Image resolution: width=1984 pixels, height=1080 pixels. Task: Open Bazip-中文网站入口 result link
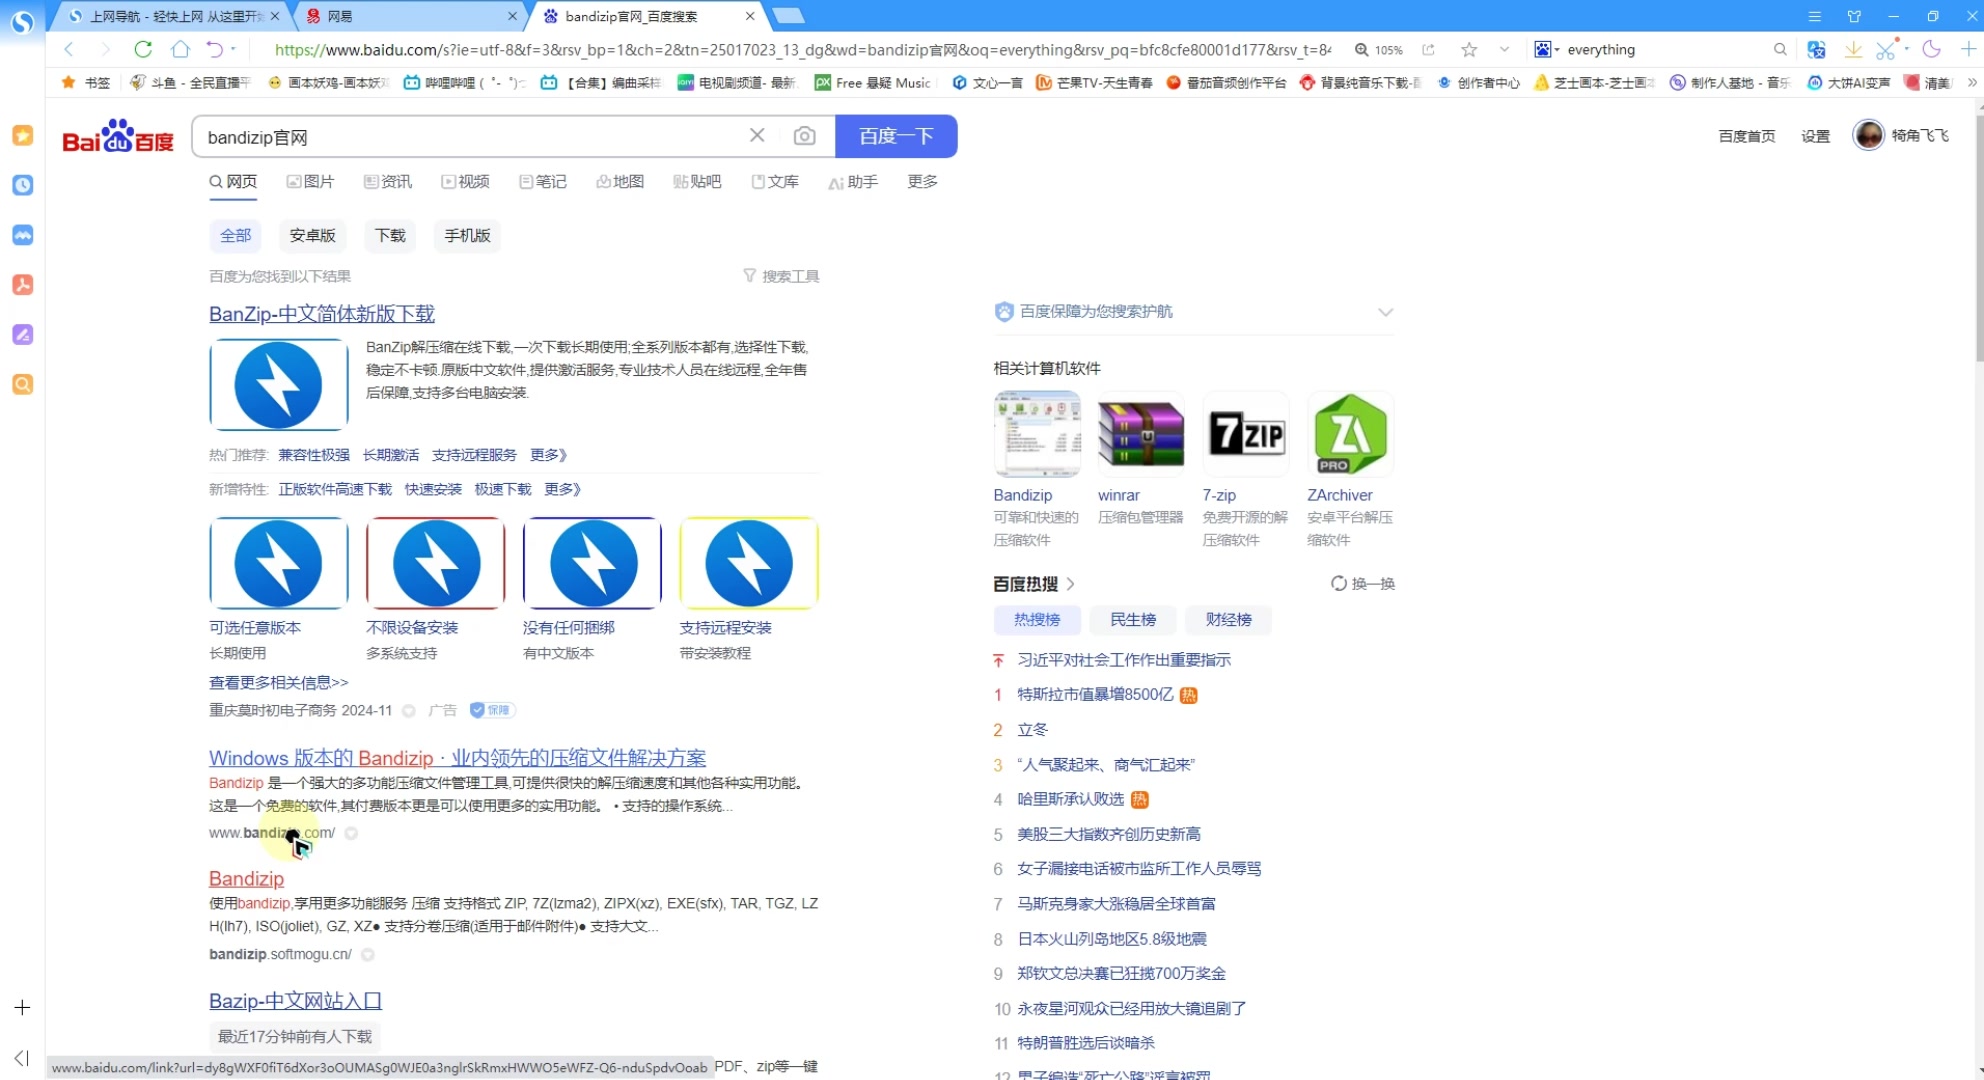[x=295, y=1000]
